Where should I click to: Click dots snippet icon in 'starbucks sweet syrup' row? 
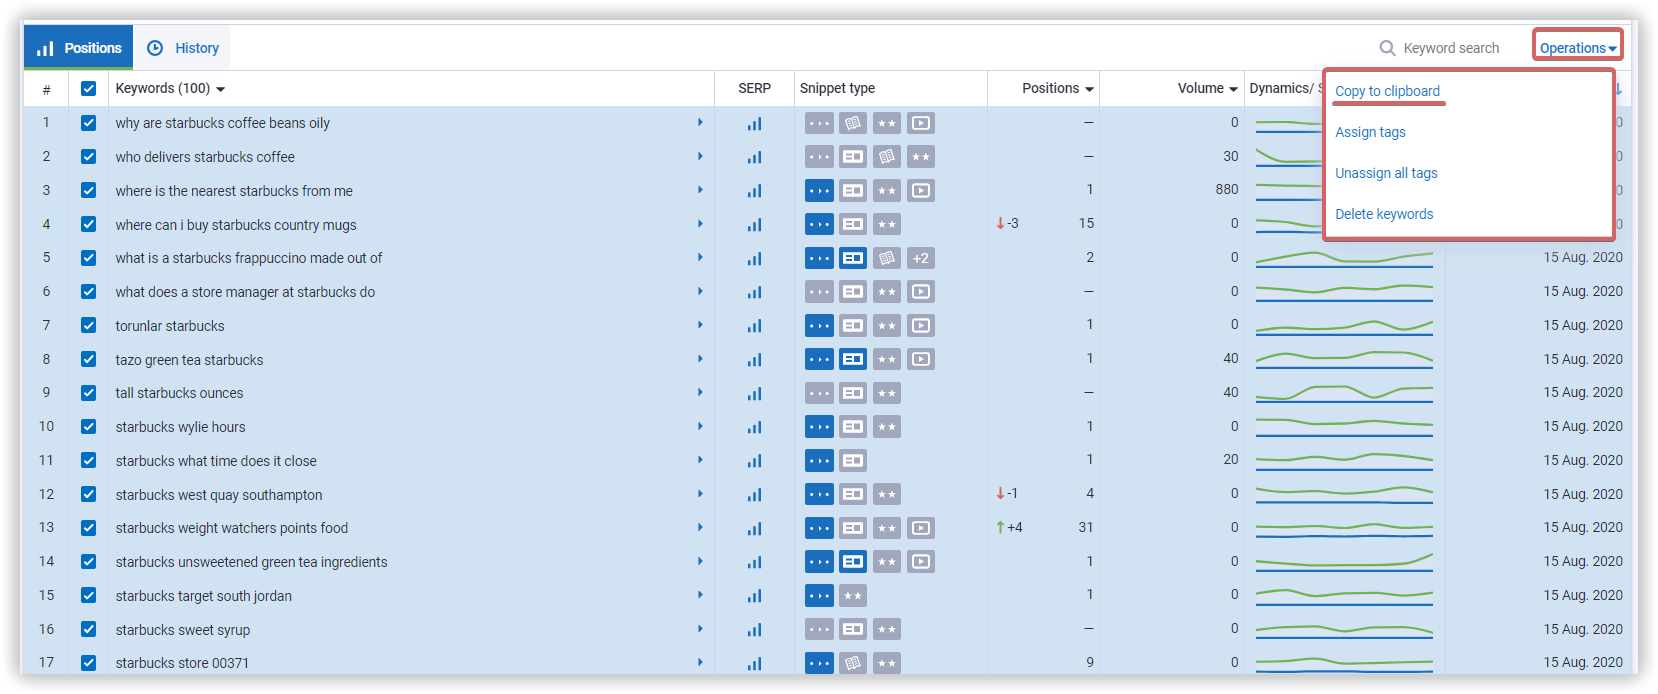point(819,629)
